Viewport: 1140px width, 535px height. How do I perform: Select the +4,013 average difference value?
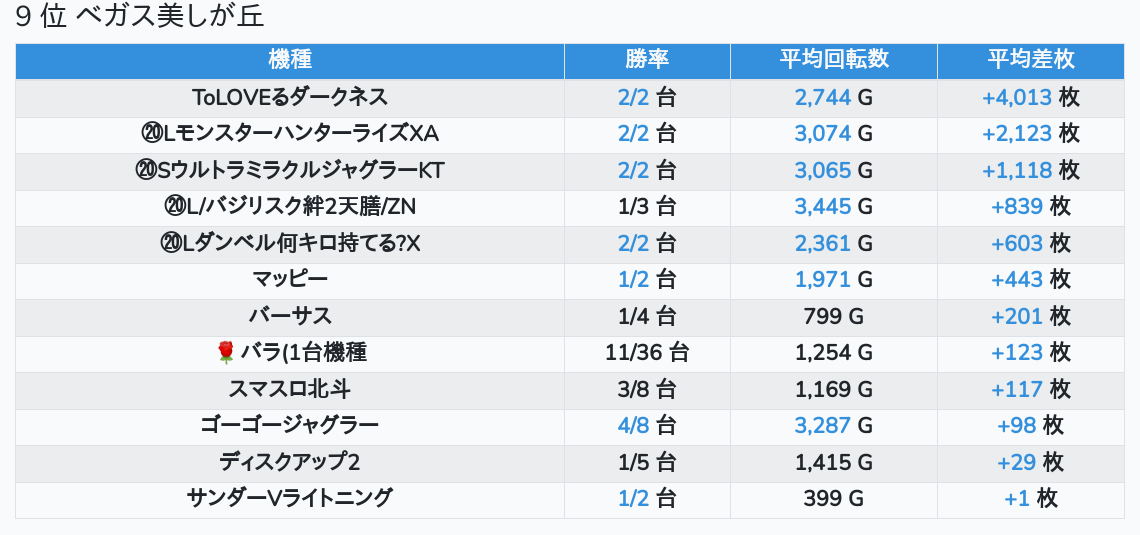pyautogui.click(x=1017, y=98)
